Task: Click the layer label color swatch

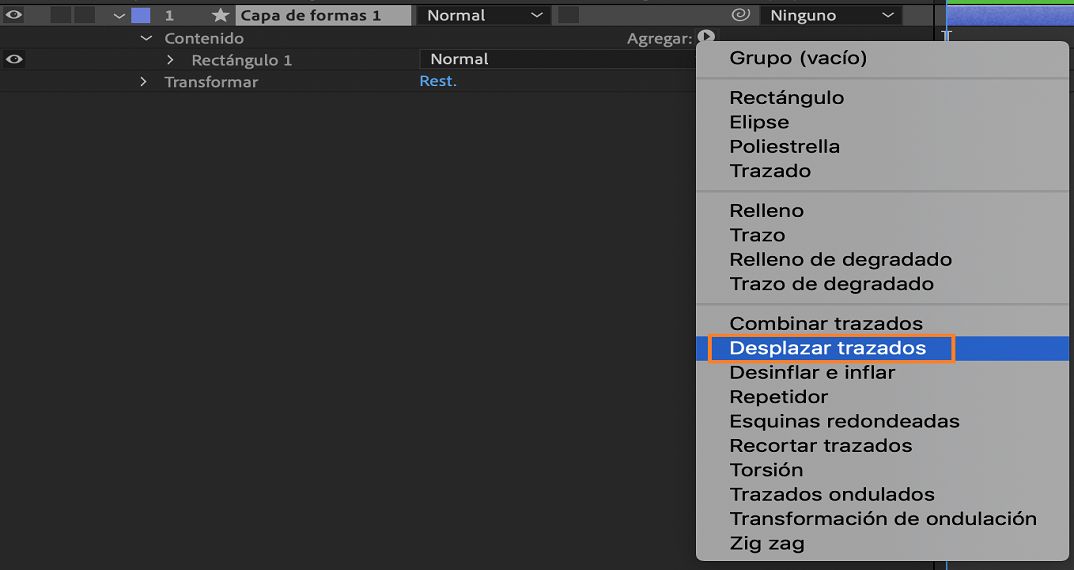Action: point(141,16)
